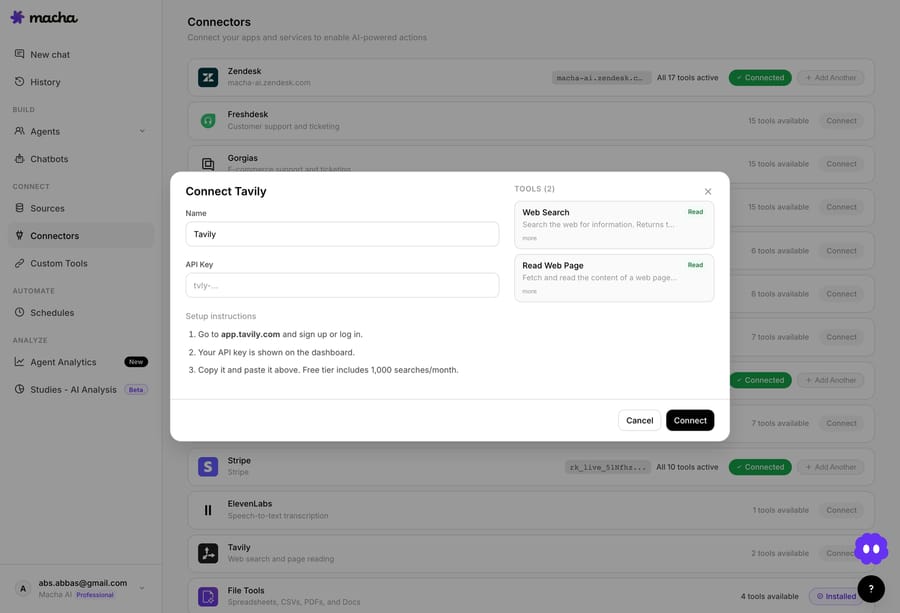900x613 pixels.
Task: Click the Macha logo
Action: click(x=44, y=18)
